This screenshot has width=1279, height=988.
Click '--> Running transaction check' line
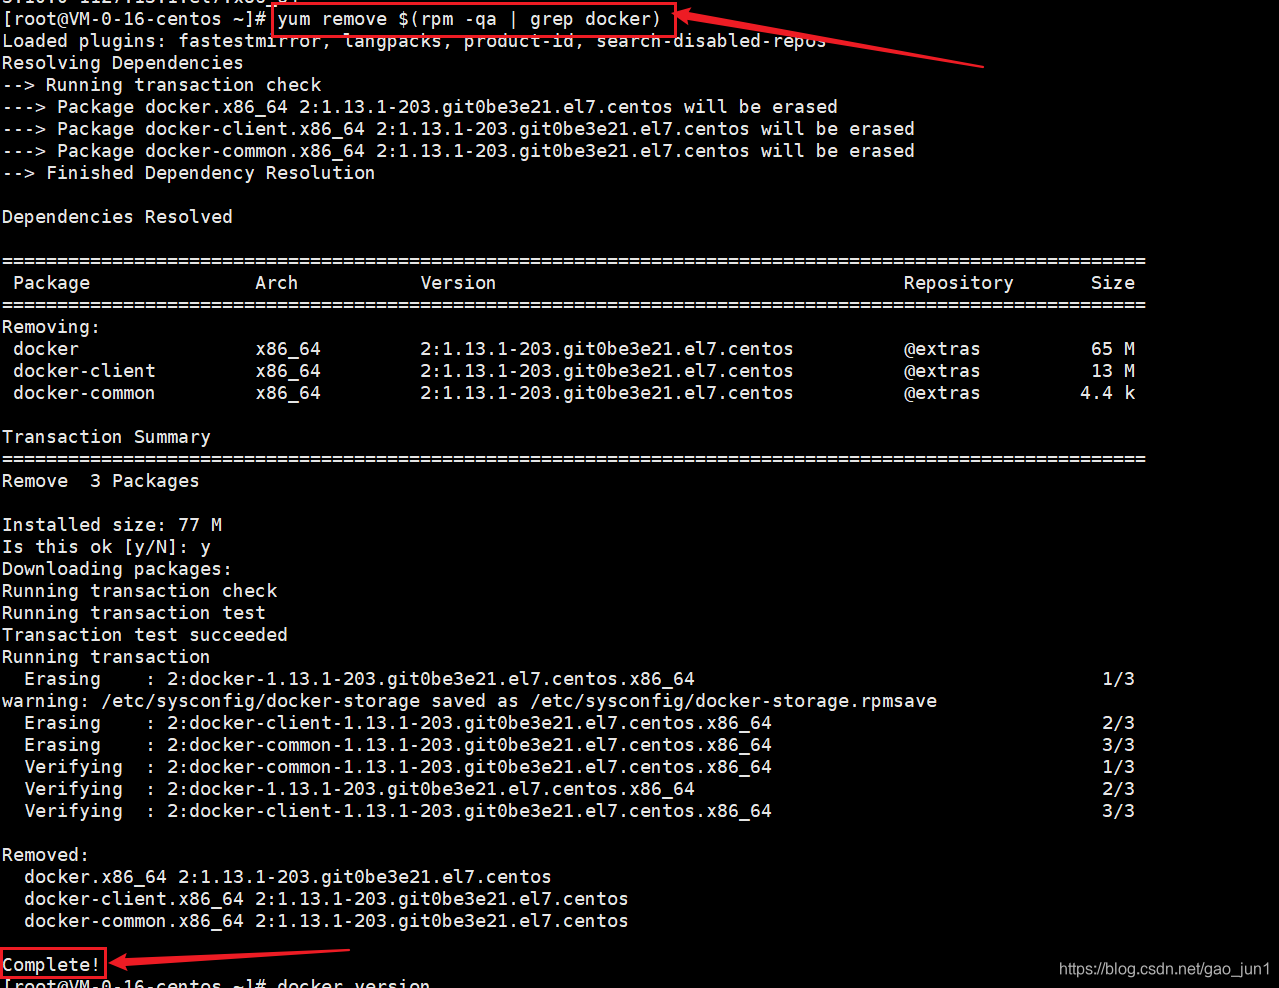click(x=162, y=85)
